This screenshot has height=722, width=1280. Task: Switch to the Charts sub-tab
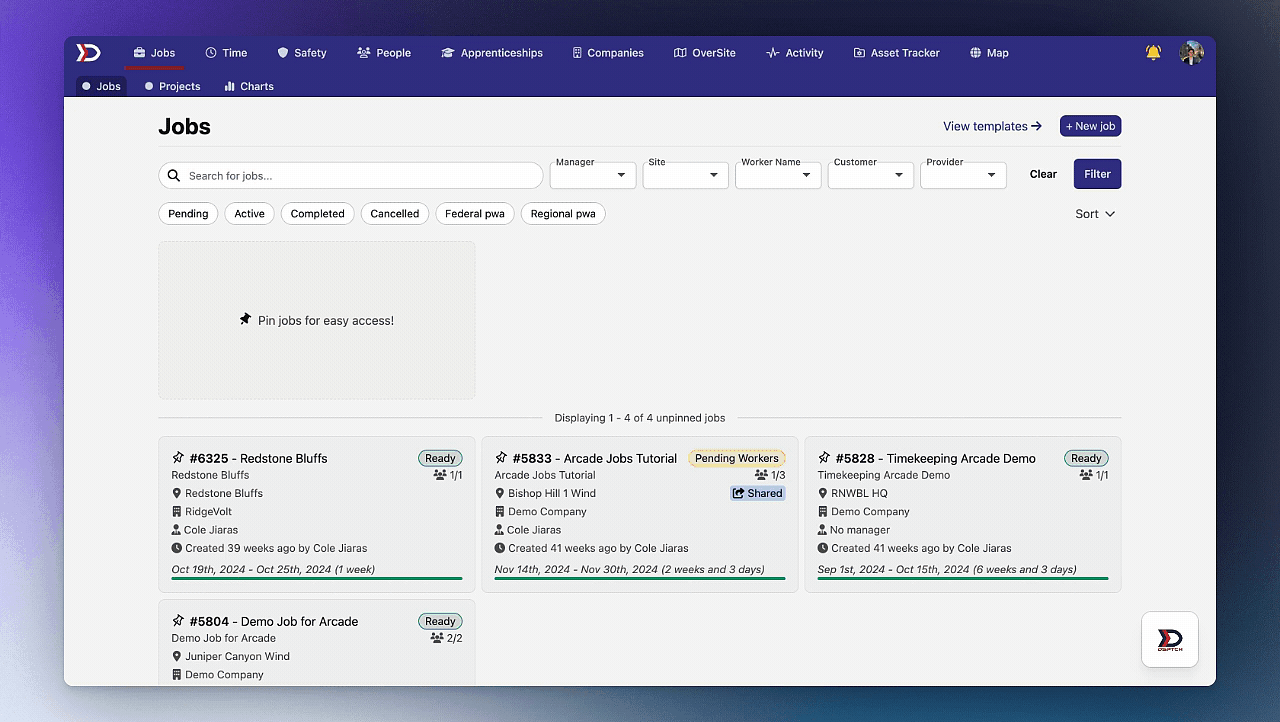(x=249, y=86)
